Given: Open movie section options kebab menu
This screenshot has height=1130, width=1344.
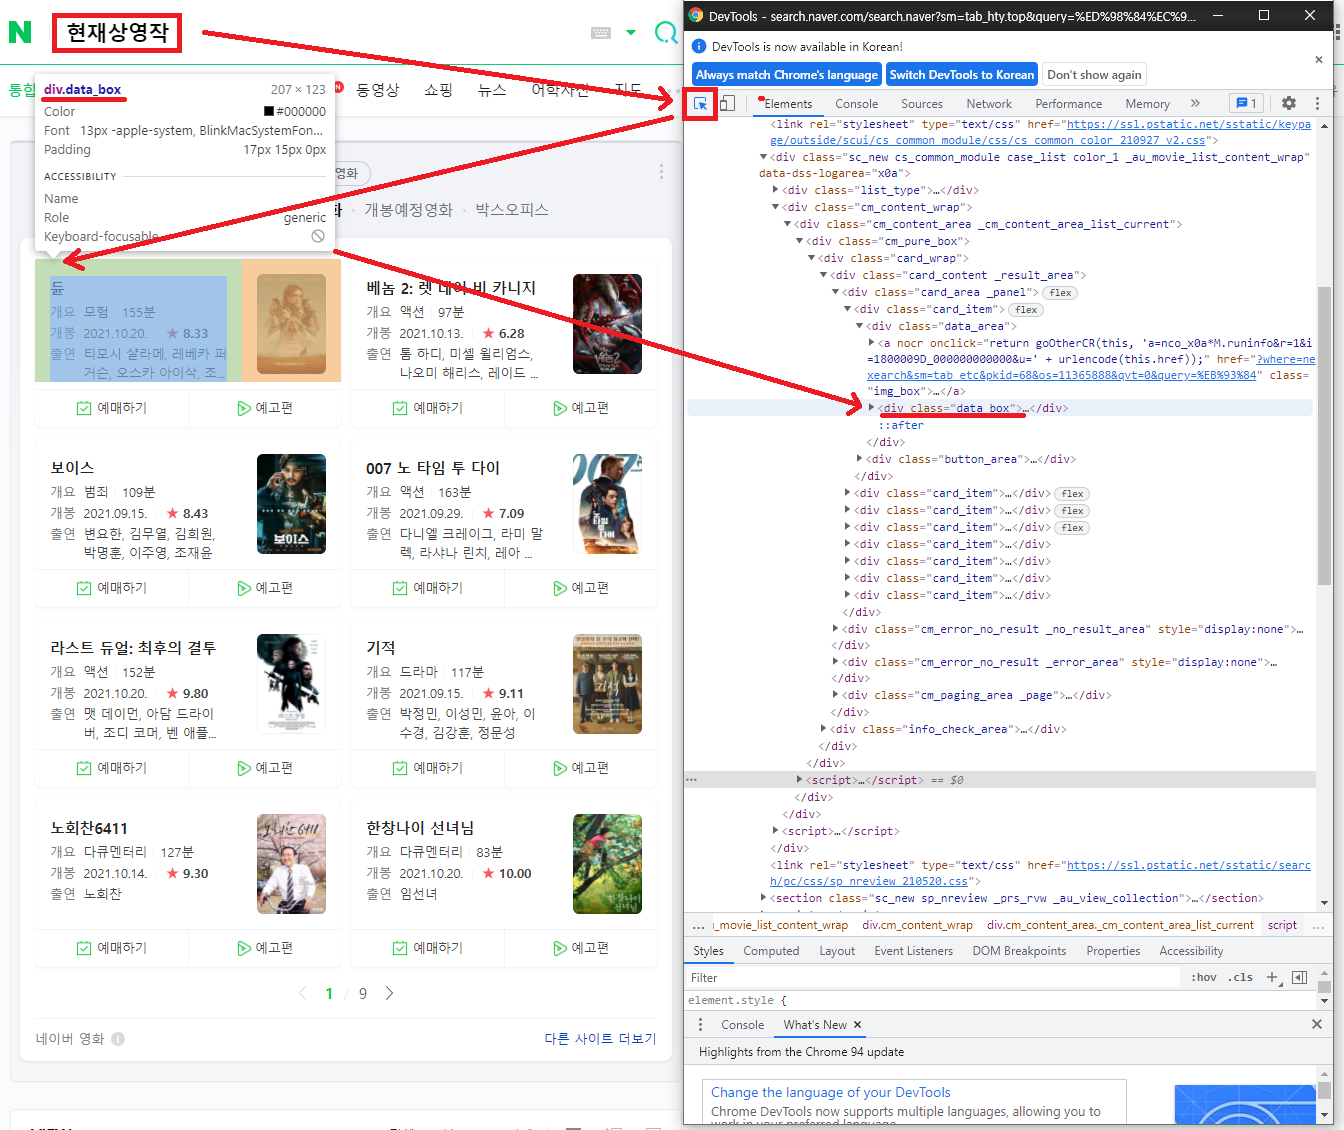Looking at the screenshot, I should point(661,172).
